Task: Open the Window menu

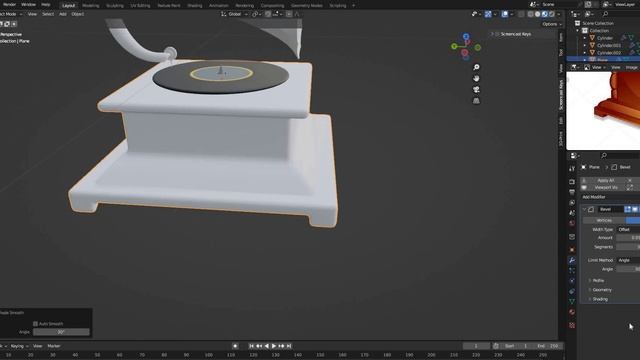Action: pyautogui.click(x=28, y=4)
